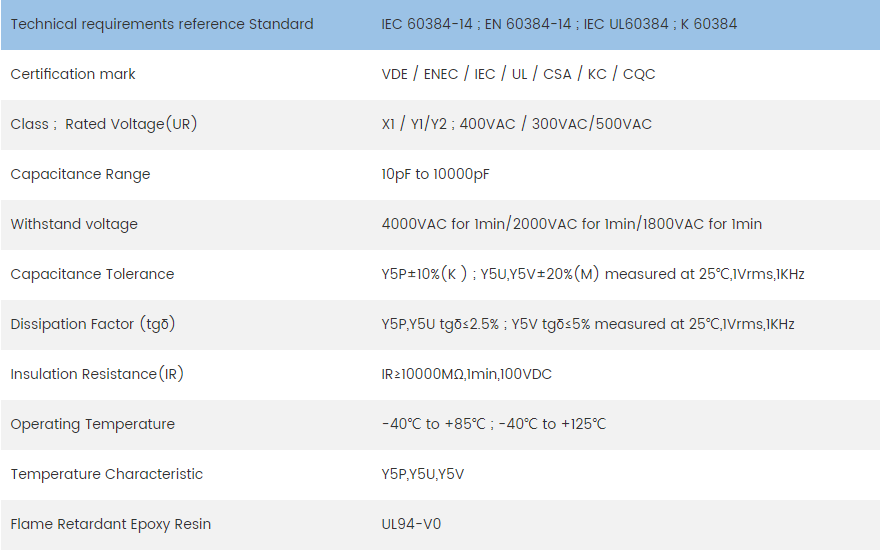Click the 'Insulation Resistance(IR)' label

point(97,374)
